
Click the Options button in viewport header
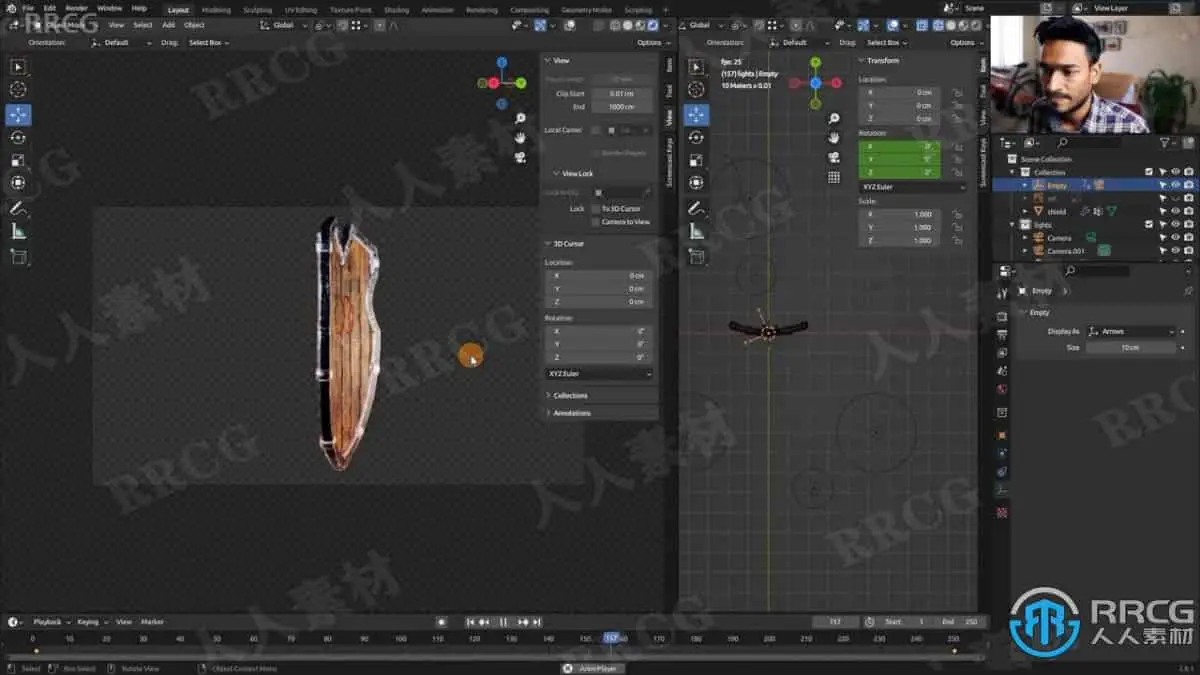(651, 42)
